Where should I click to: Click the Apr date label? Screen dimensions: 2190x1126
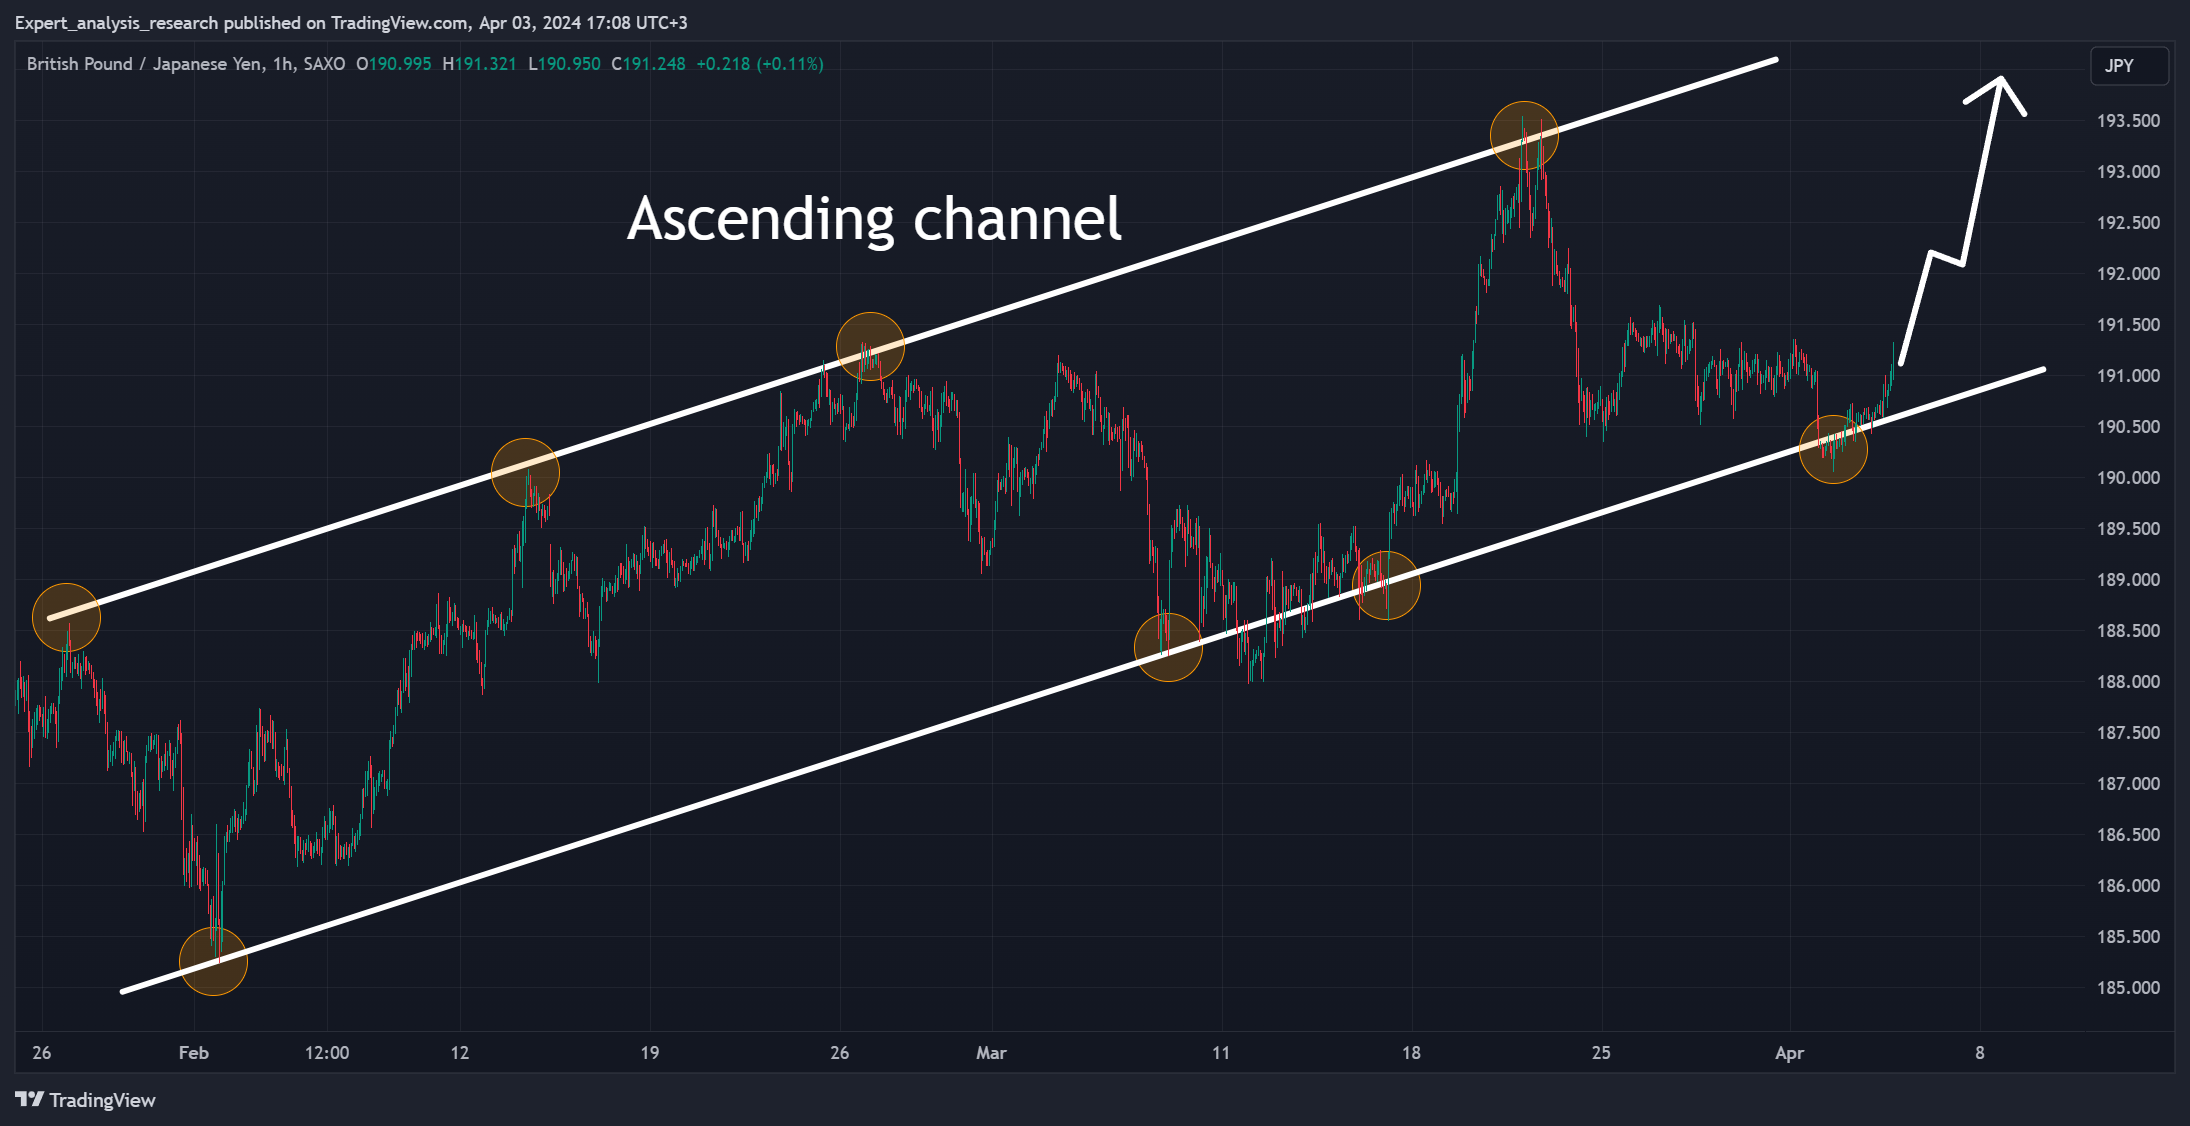pyautogui.click(x=1789, y=1053)
